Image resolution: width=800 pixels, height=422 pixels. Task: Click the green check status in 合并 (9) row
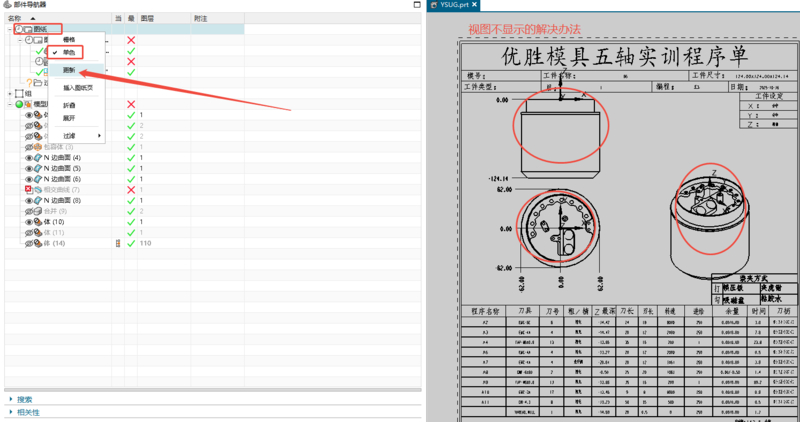[x=131, y=211]
